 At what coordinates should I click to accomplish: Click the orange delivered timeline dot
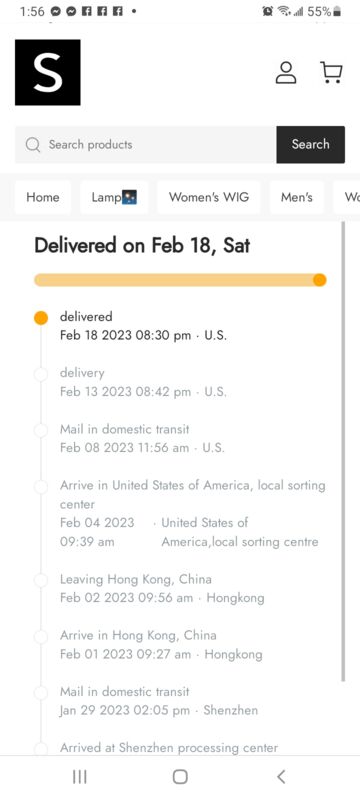coord(41,318)
